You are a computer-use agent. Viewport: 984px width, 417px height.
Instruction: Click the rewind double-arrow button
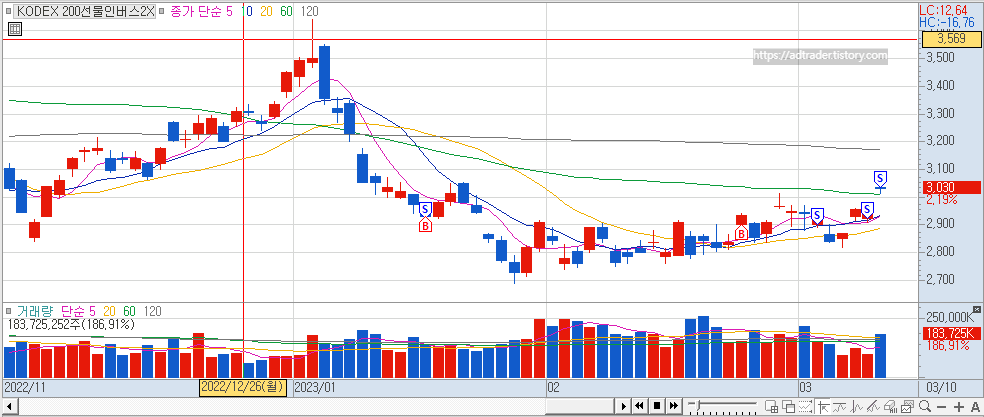click(639, 406)
